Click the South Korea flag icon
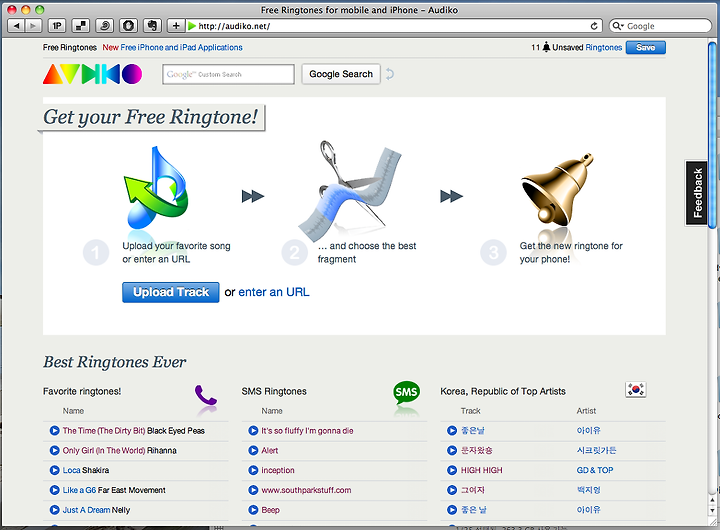This screenshot has height=530, width=720. 636,389
